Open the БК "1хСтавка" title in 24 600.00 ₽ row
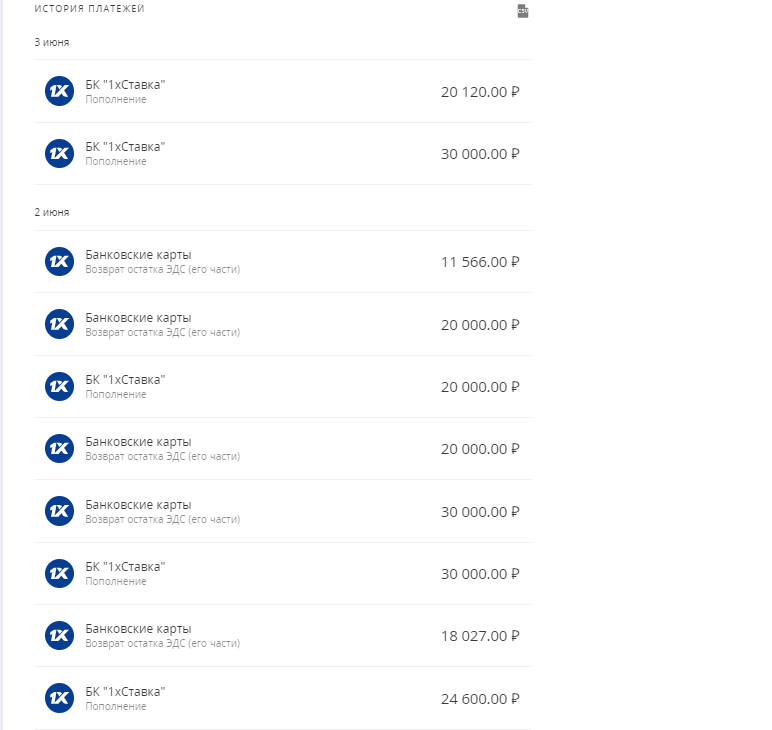 pos(125,692)
